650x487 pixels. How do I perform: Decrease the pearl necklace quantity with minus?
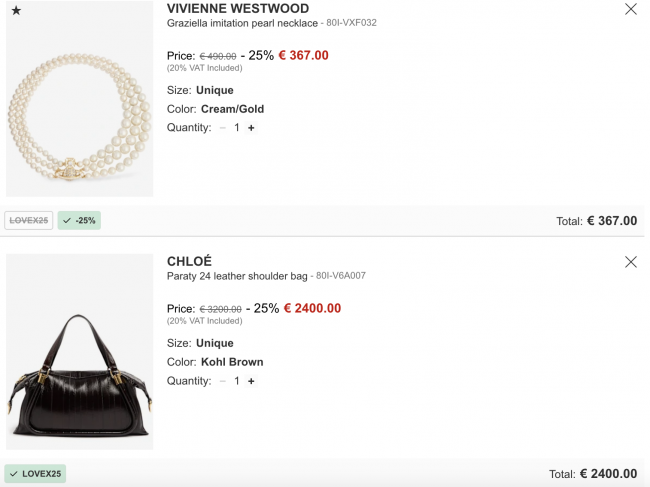[x=223, y=128]
